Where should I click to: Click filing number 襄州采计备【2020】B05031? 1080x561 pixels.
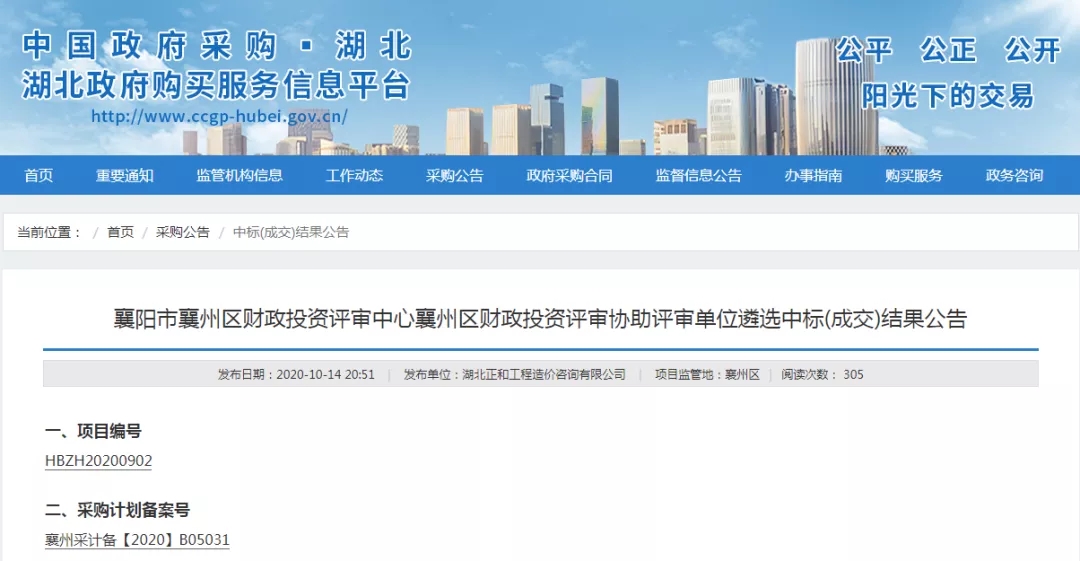[137, 540]
